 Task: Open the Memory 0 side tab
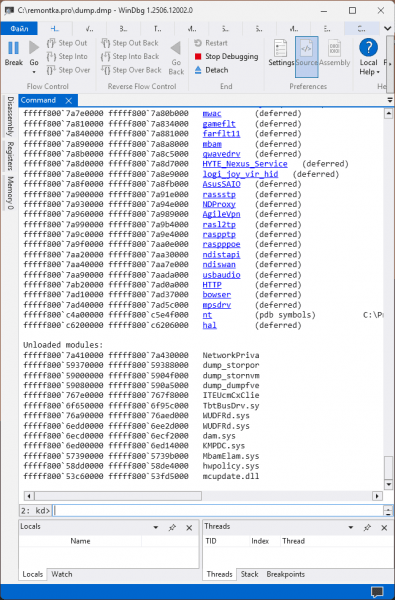pos(9,193)
